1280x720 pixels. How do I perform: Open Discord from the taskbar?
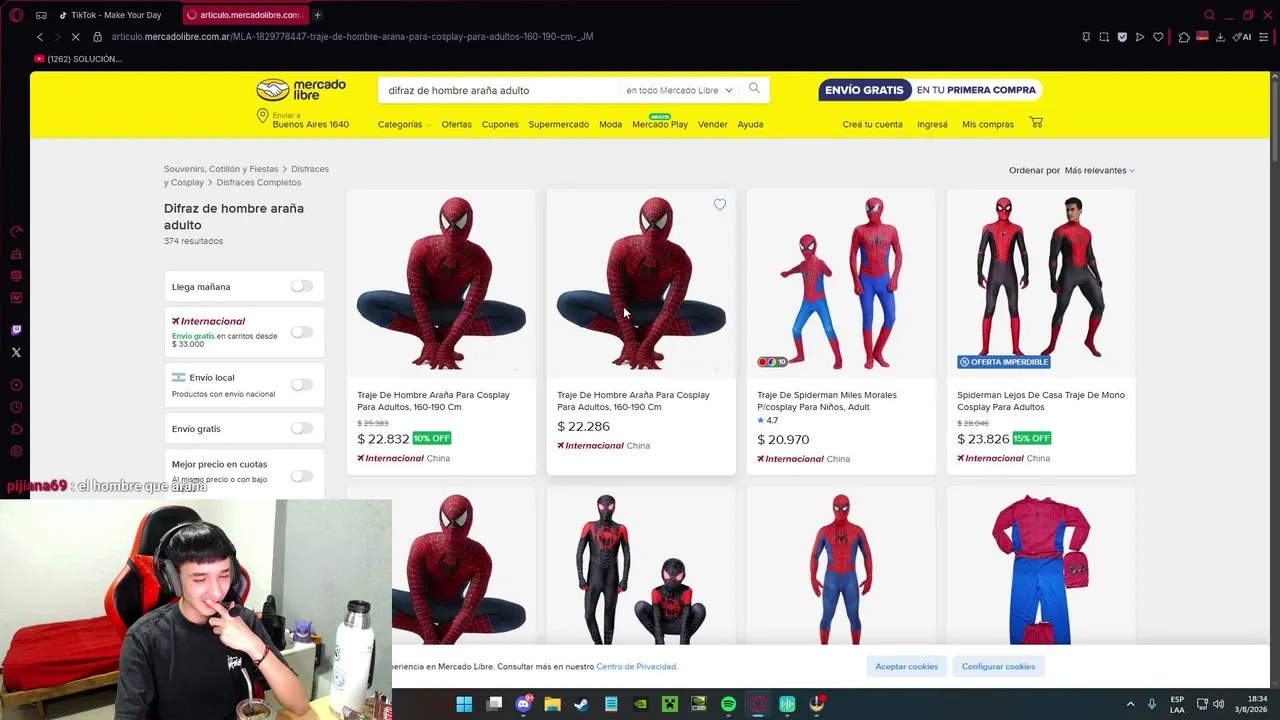[523, 704]
